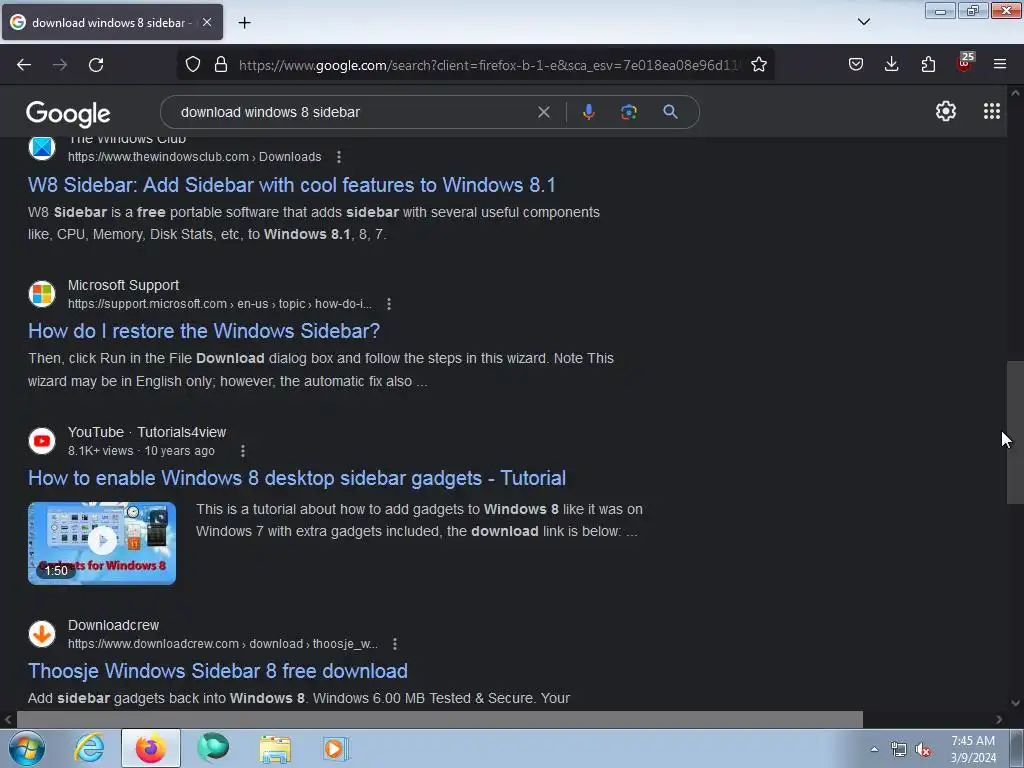Submit search with magnifying glass

coord(670,112)
